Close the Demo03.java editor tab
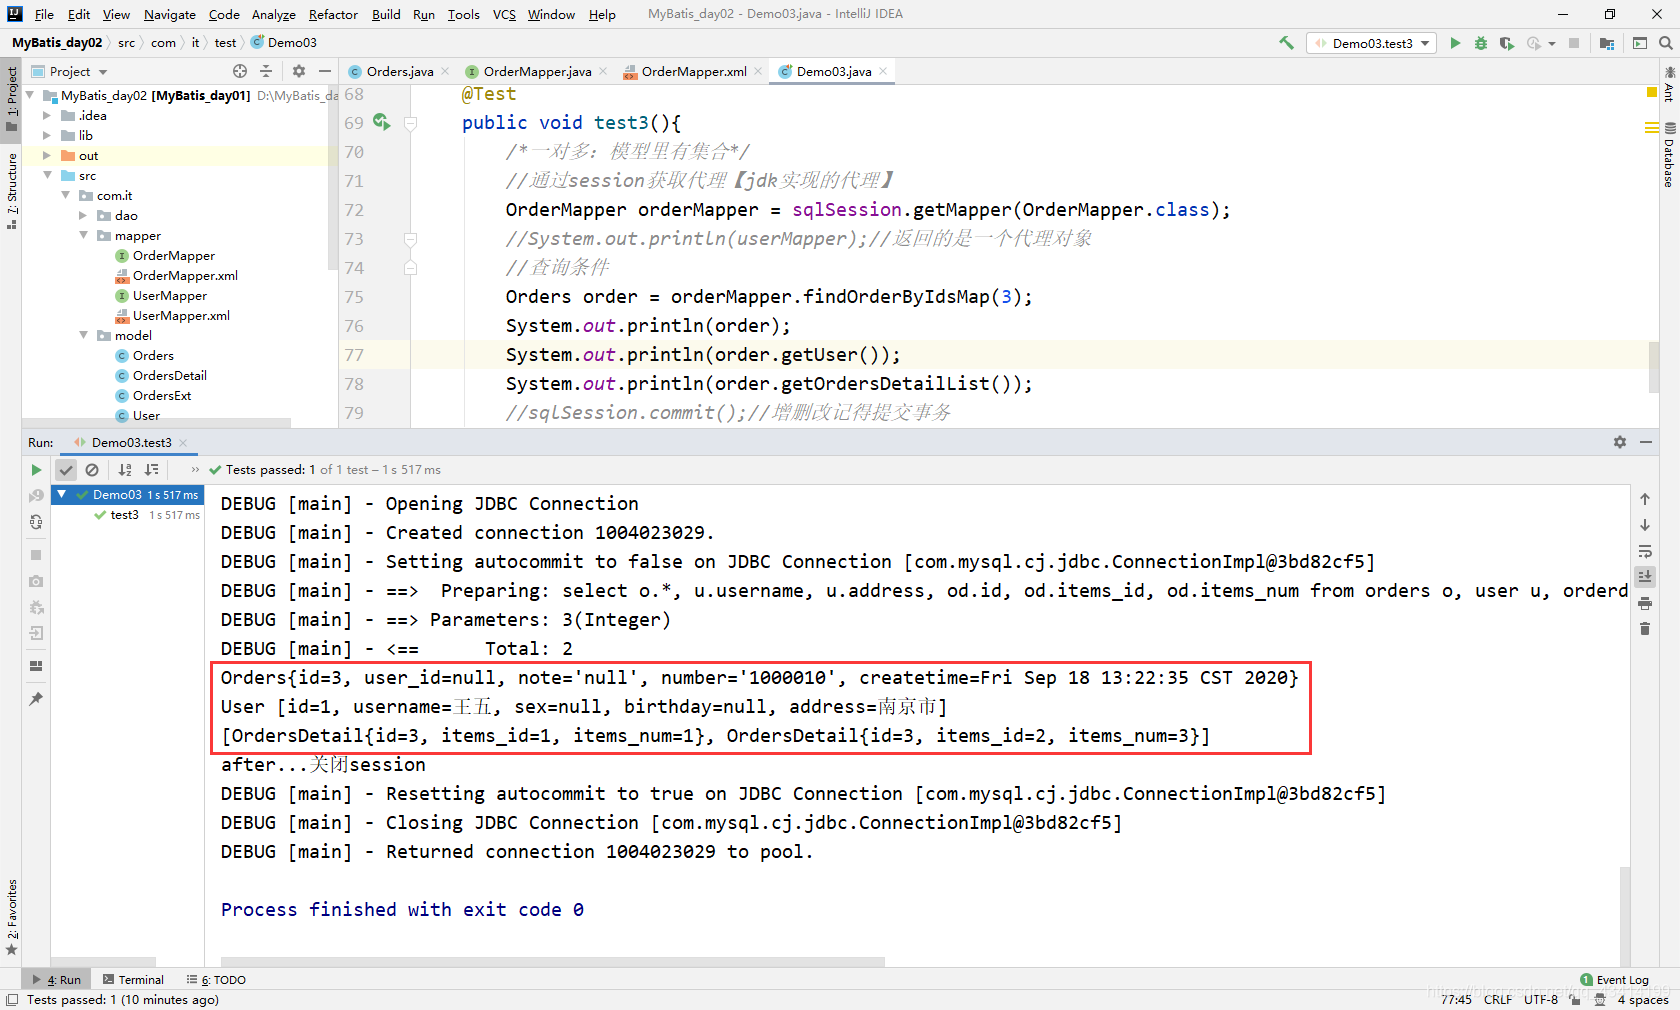Viewport: 1680px width, 1010px height. click(x=883, y=71)
